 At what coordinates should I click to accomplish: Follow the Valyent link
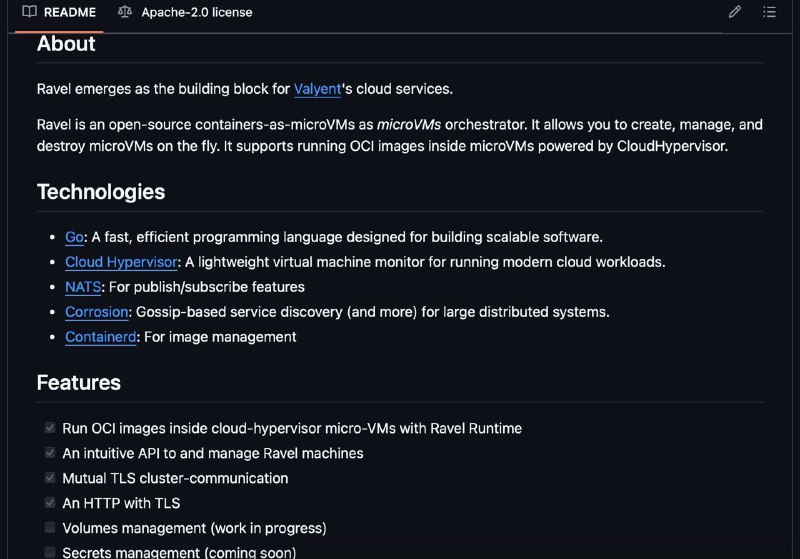(317, 89)
